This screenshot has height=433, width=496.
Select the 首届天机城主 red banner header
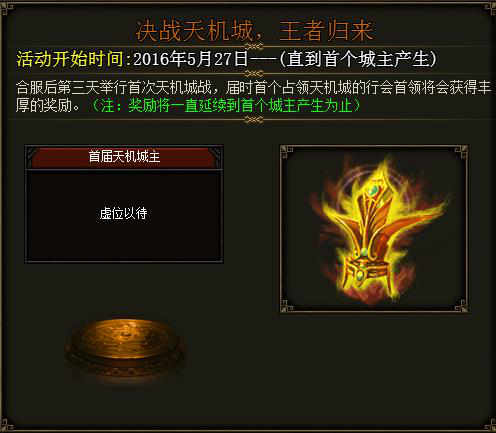pos(124,157)
